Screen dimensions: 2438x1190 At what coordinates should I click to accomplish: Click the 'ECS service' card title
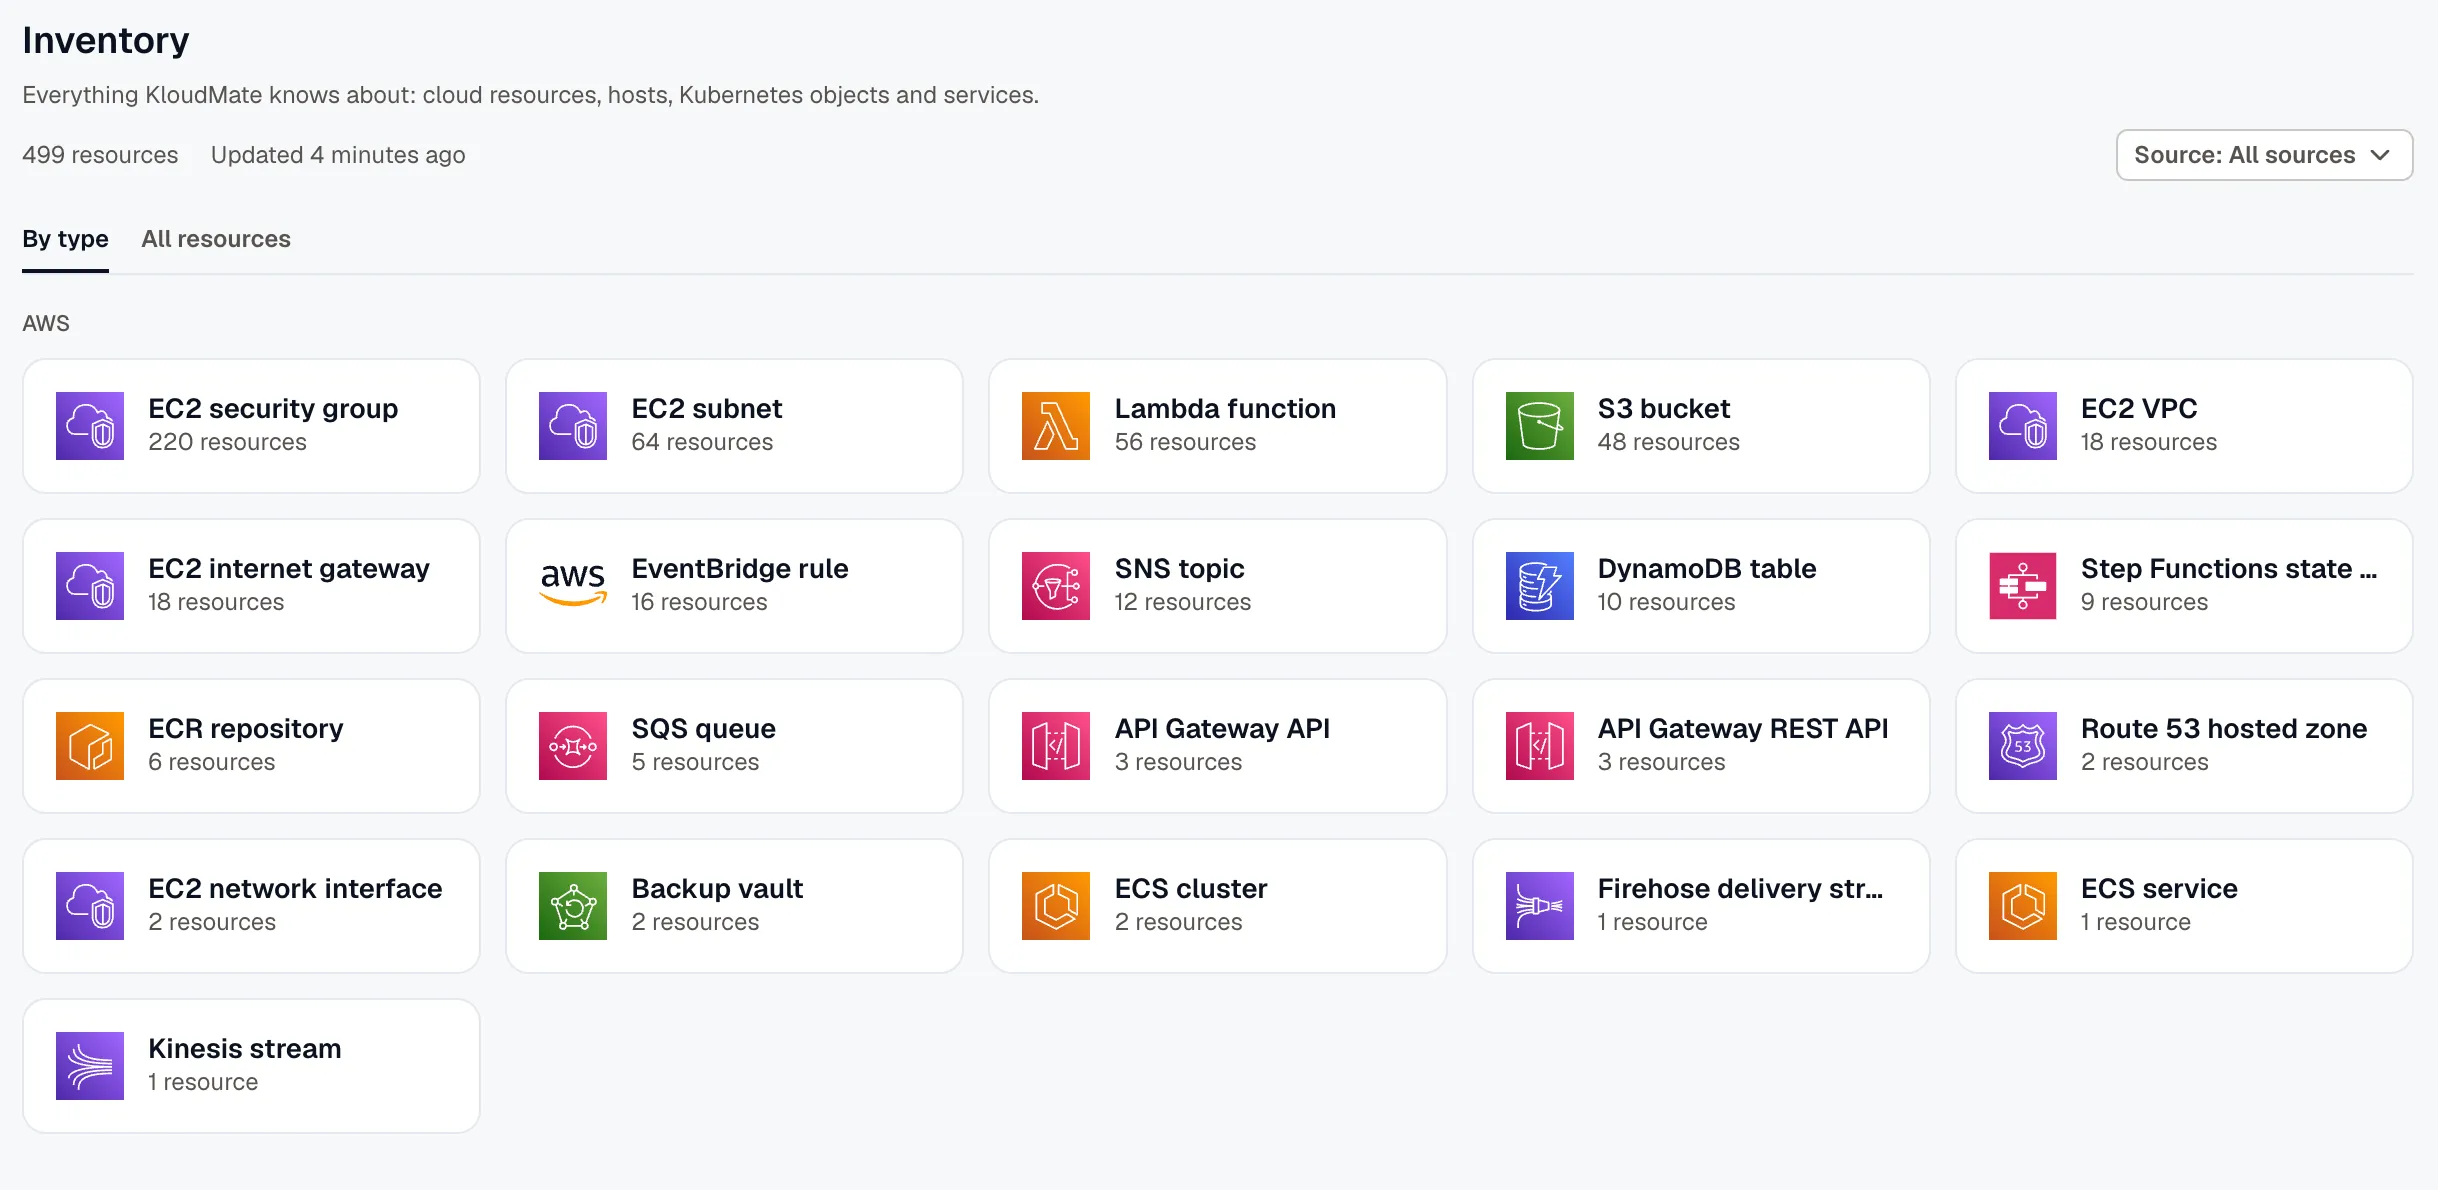pos(2159,888)
